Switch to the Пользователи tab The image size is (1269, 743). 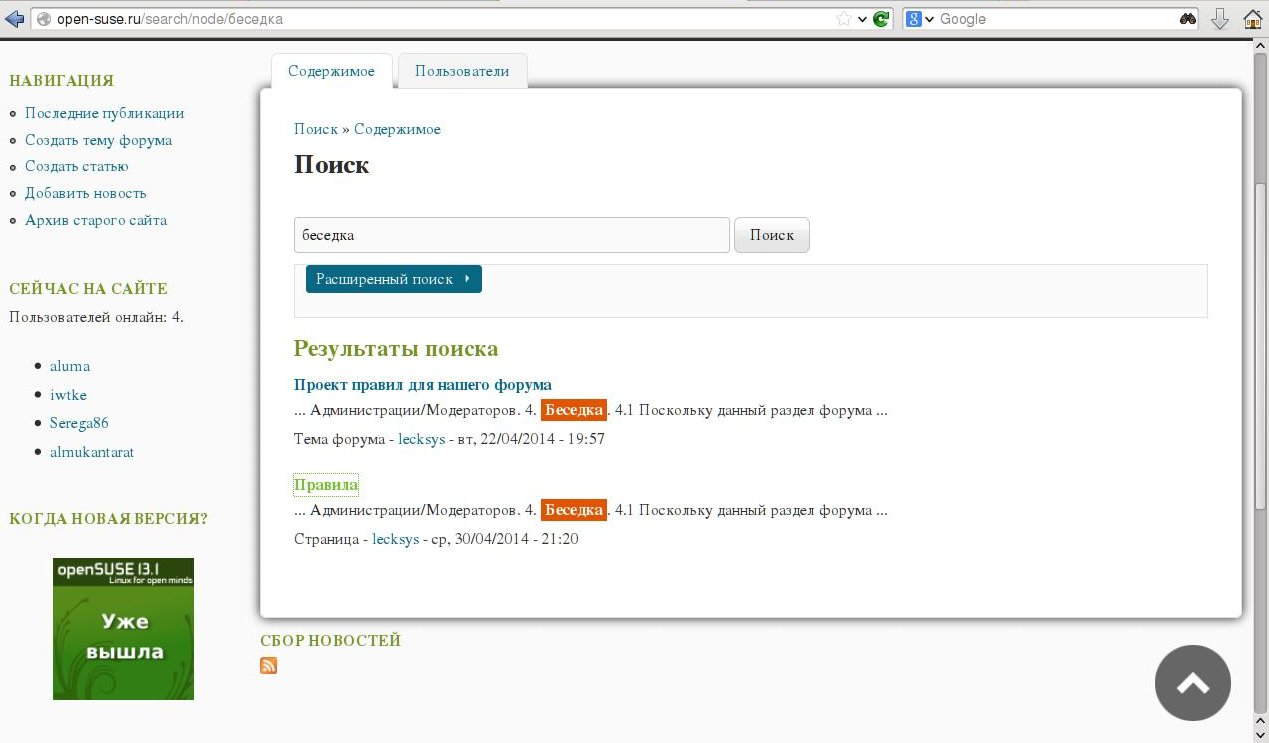pos(462,71)
